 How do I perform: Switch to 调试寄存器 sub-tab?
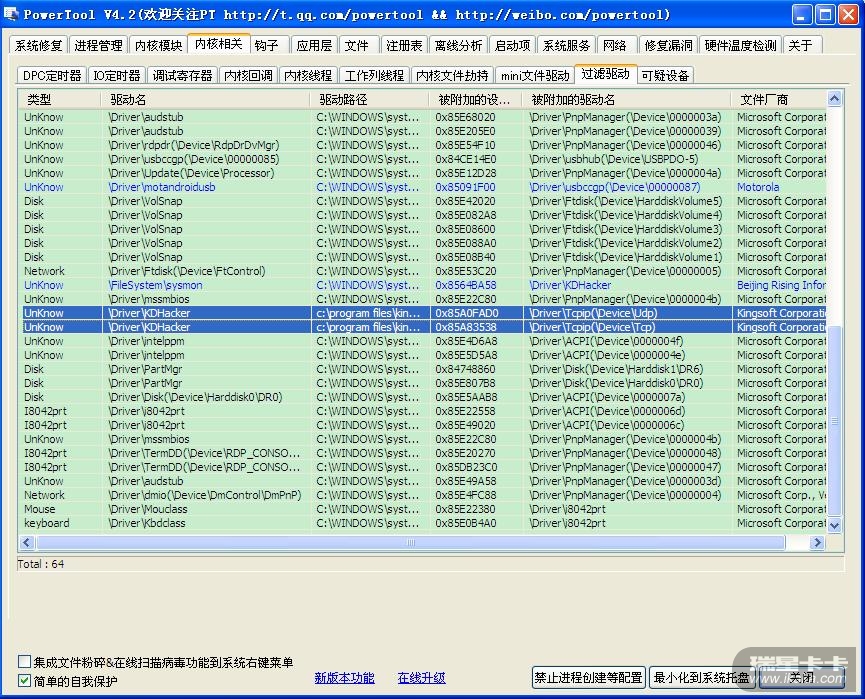pyautogui.click(x=182, y=75)
